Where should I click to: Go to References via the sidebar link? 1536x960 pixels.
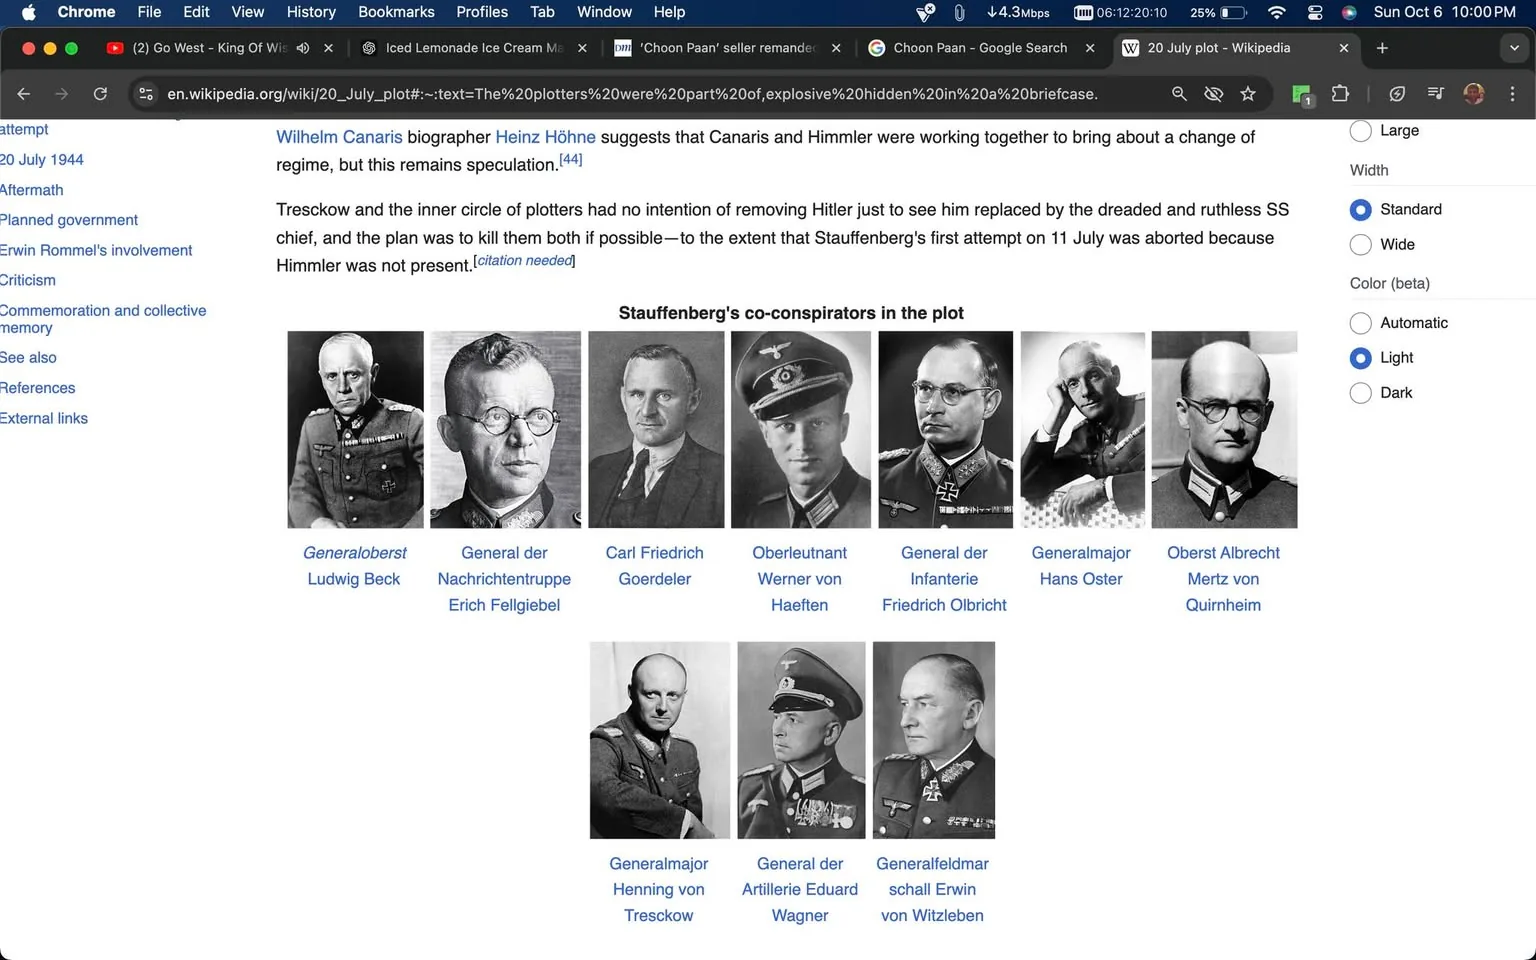click(37, 388)
